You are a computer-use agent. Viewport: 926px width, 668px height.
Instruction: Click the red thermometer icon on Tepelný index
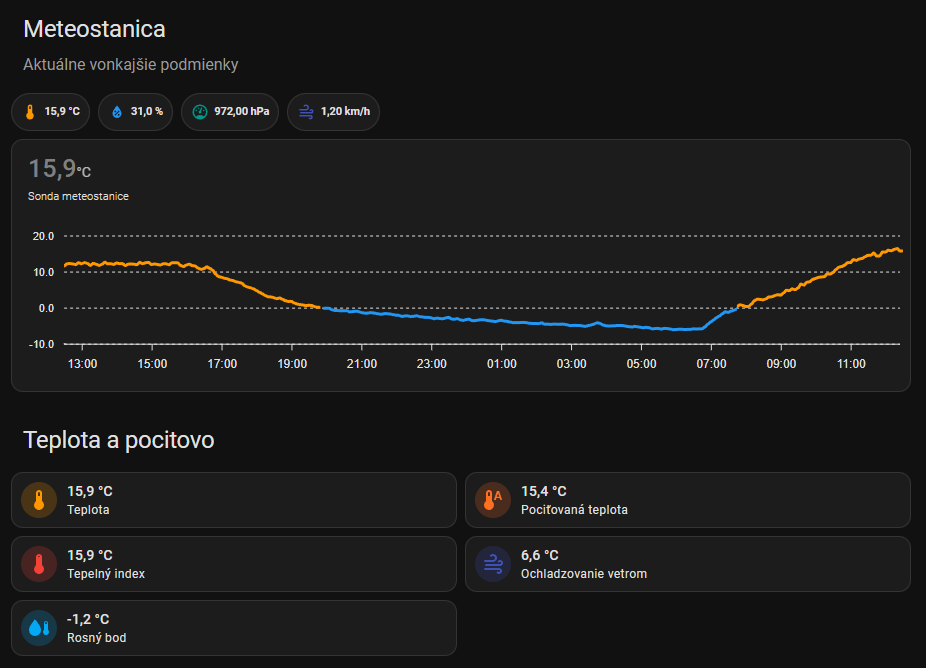pyautogui.click(x=39, y=564)
